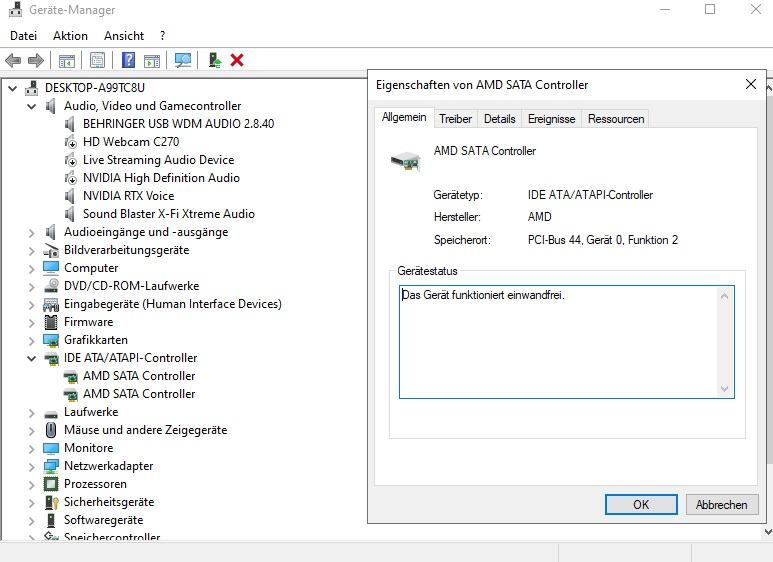Switch to the Details tab
This screenshot has height=562, width=773.
point(499,119)
